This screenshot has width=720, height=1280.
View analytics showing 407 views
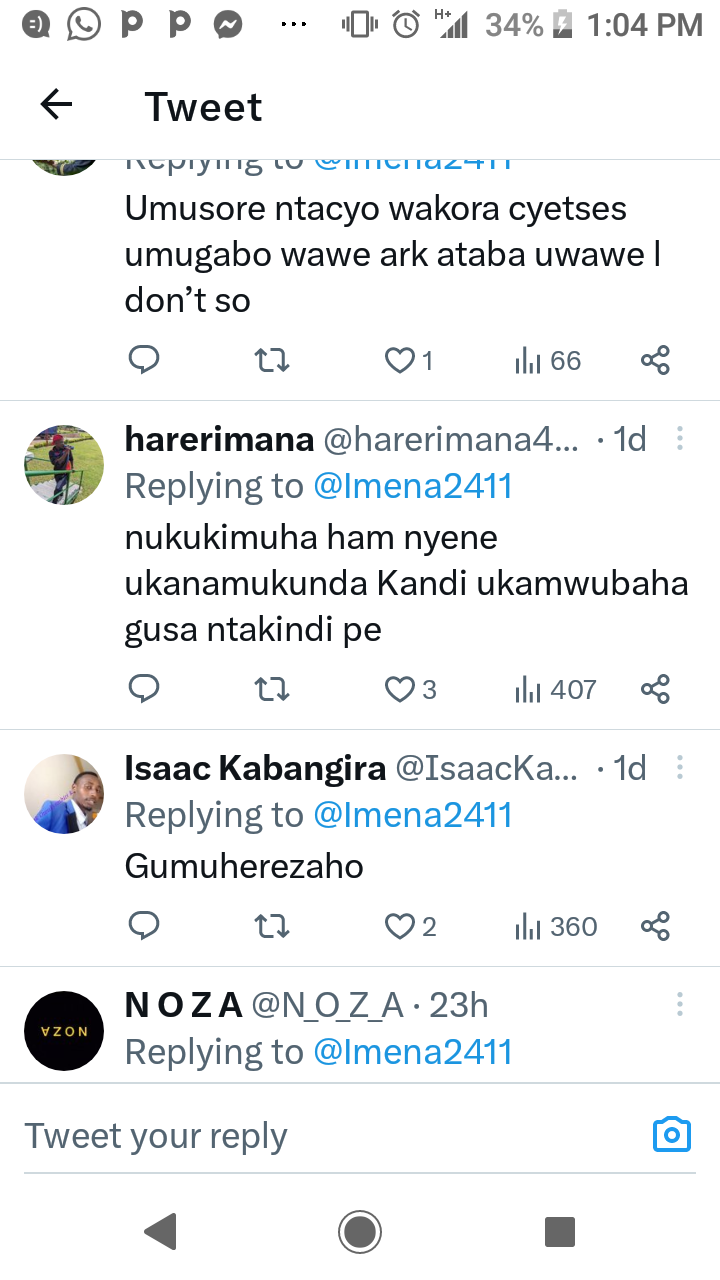click(556, 689)
